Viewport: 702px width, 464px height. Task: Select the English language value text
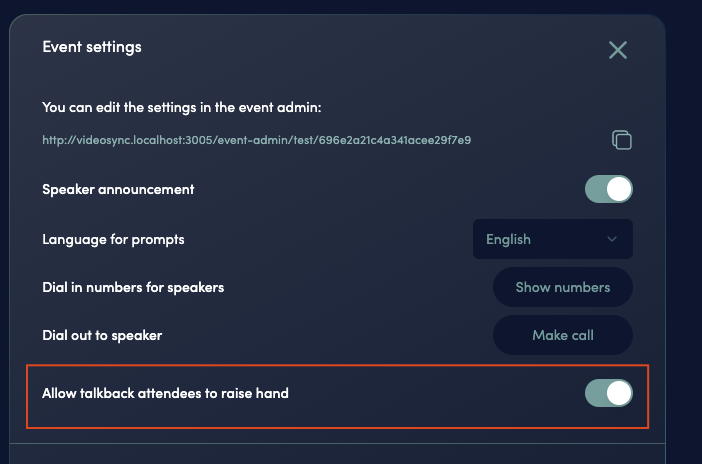[x=508, y=239]
